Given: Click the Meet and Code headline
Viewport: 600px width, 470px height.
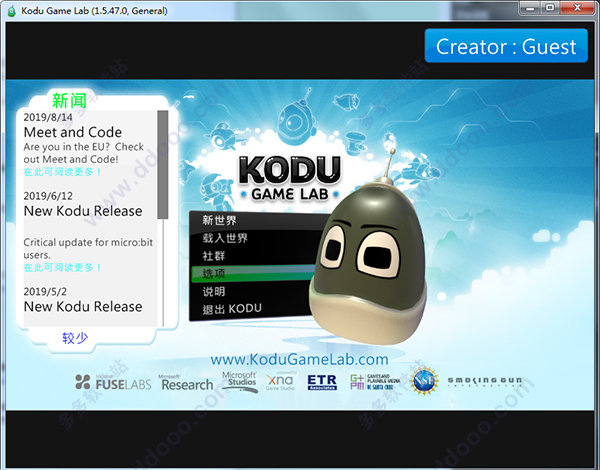Looking at the screenshot, I should tap(73, 132).
